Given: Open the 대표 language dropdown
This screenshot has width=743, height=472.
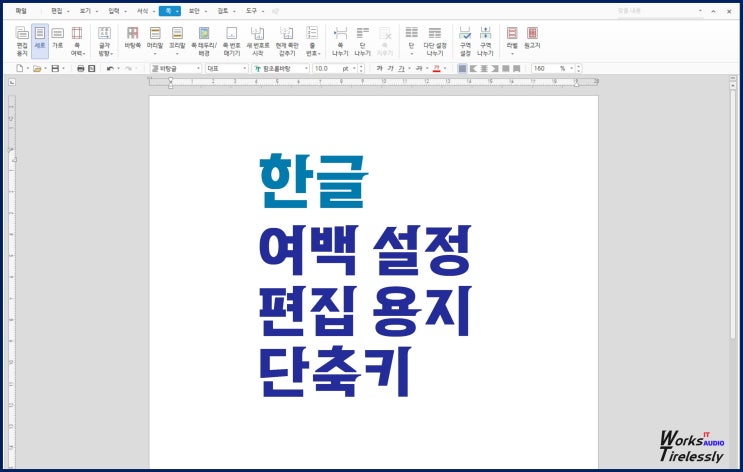Looking at the screenshot, I should click(x=245, y=69).
